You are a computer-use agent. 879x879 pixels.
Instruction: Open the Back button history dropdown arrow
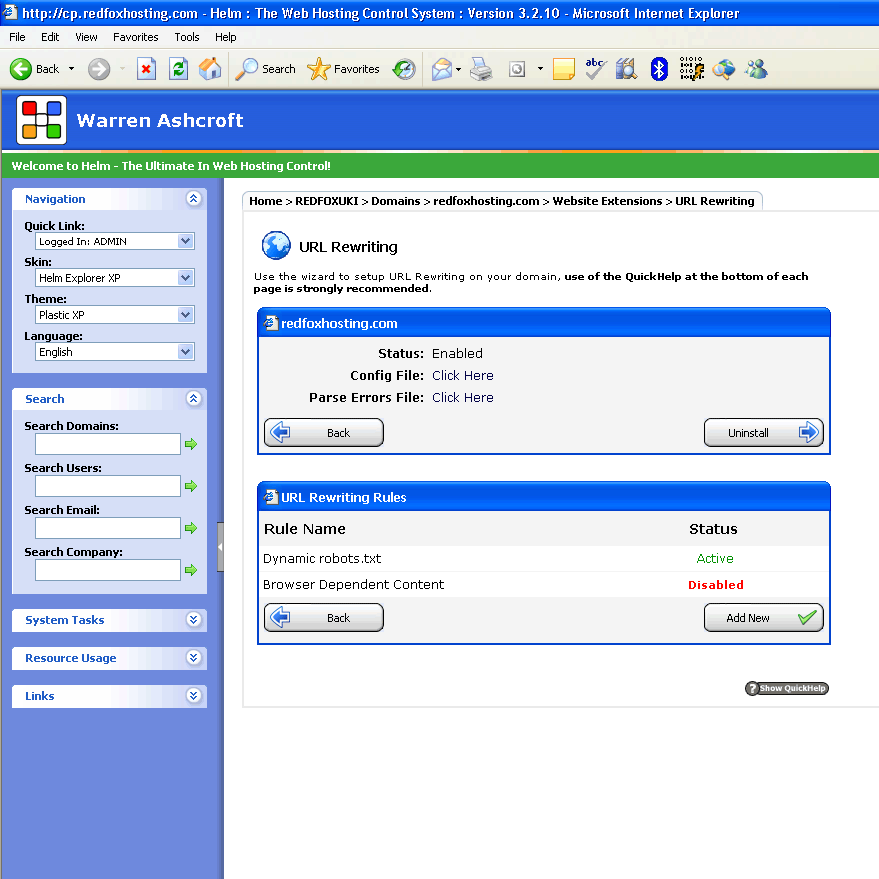(71, 69)
